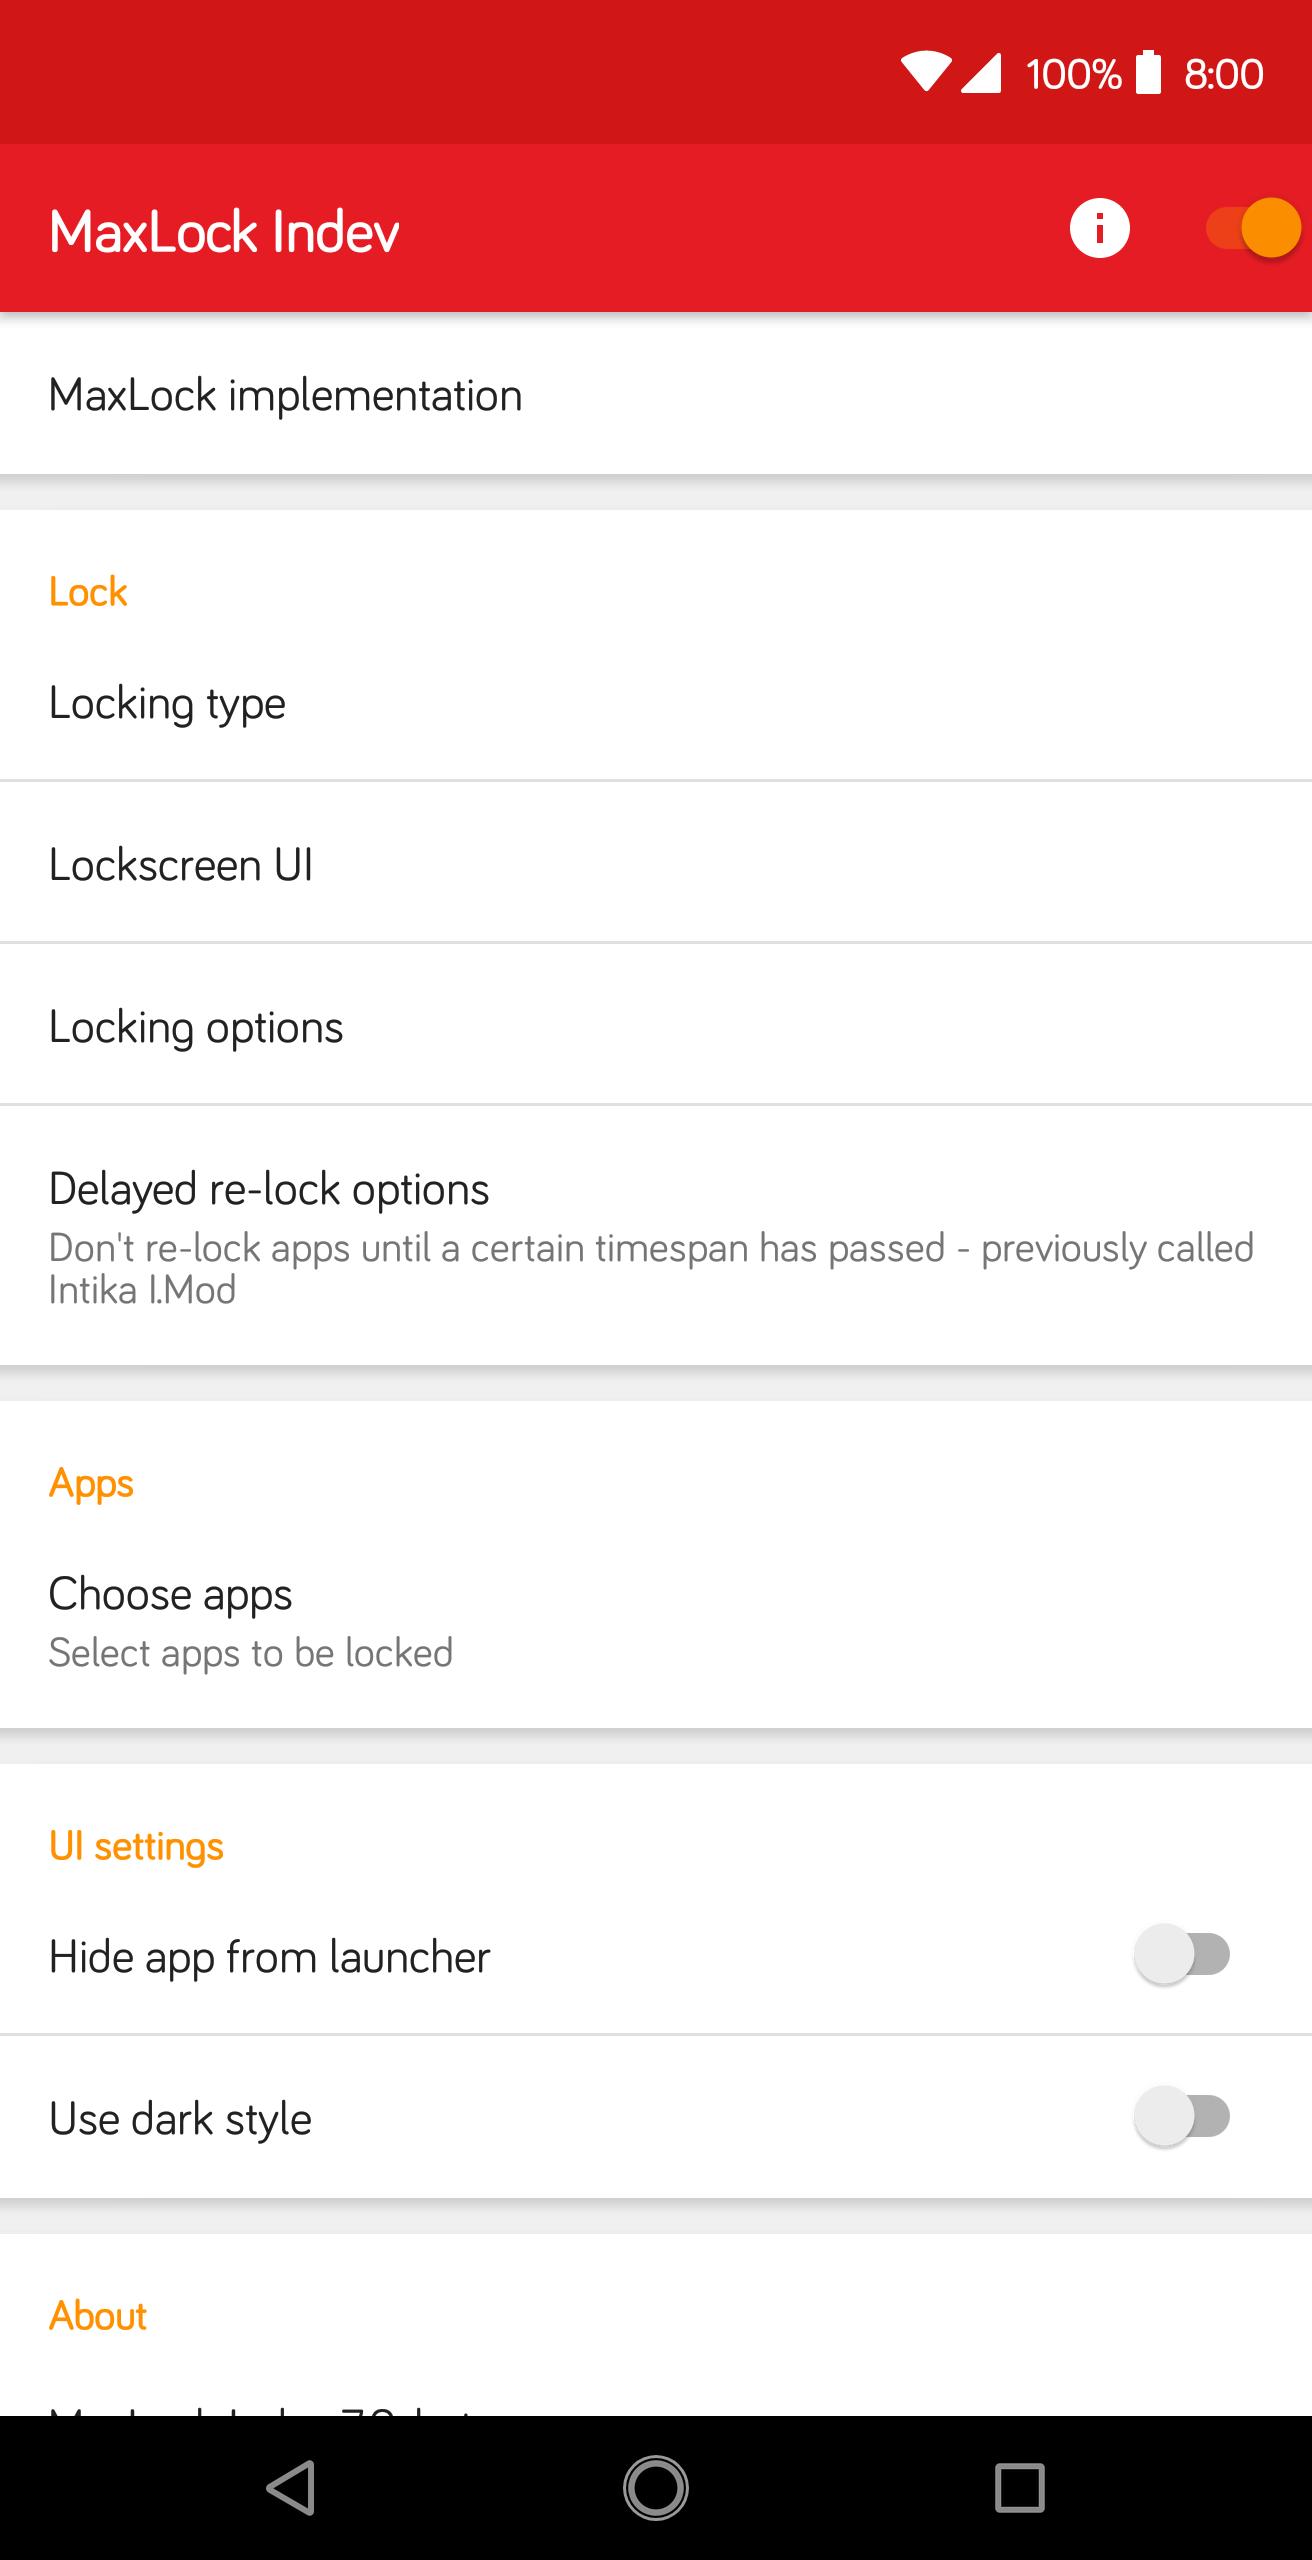The image size is (1312, 2560).
Task: Tap the Wi-Fi status icon
Action: [x=926, y=73]
